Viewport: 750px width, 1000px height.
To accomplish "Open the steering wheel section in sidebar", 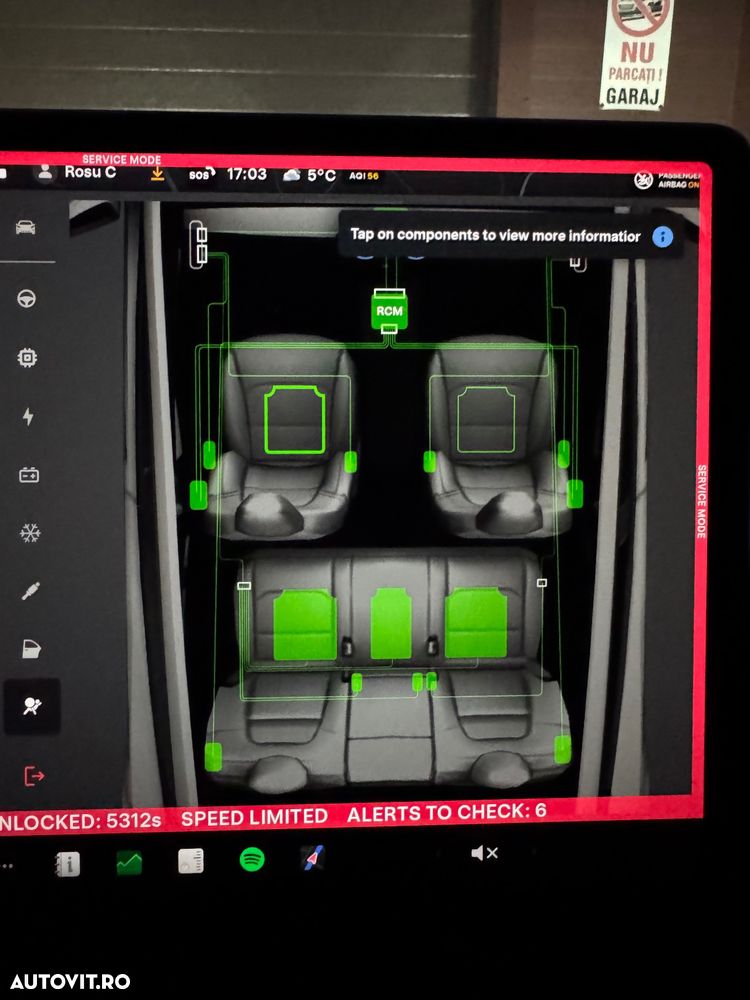I will pos(26,298).
